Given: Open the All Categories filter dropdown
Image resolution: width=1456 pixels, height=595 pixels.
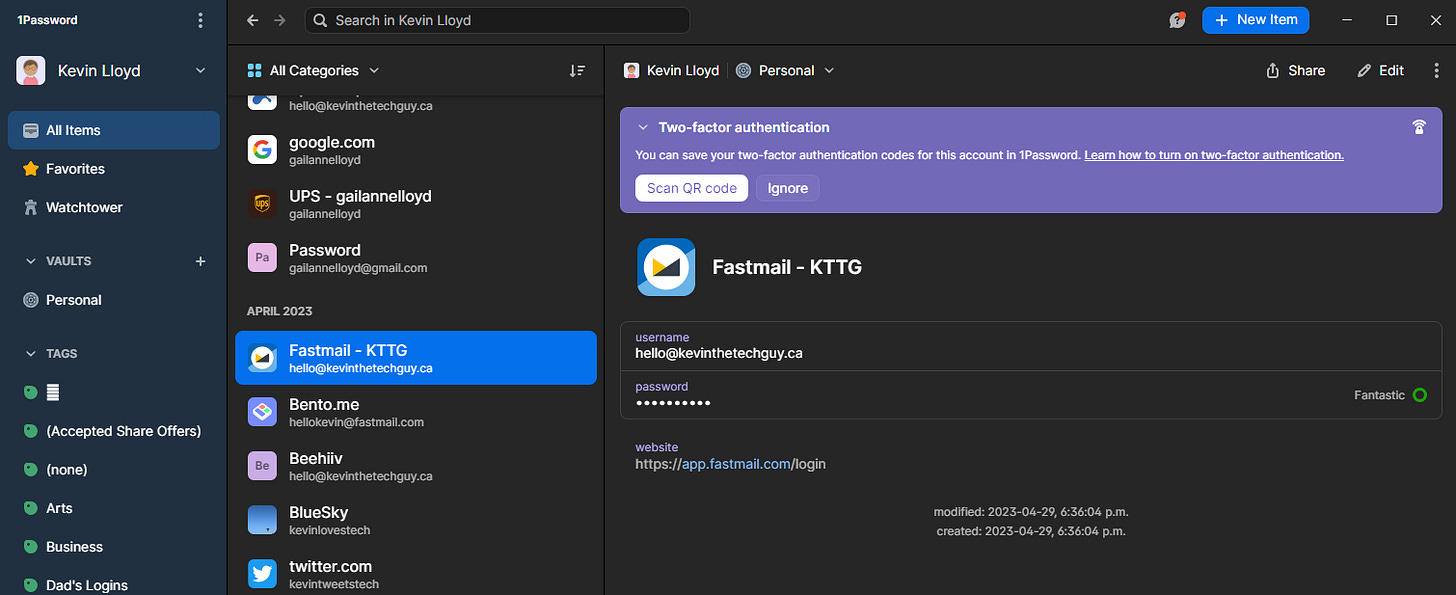Looking at the screenshot, I should [313, 70].
